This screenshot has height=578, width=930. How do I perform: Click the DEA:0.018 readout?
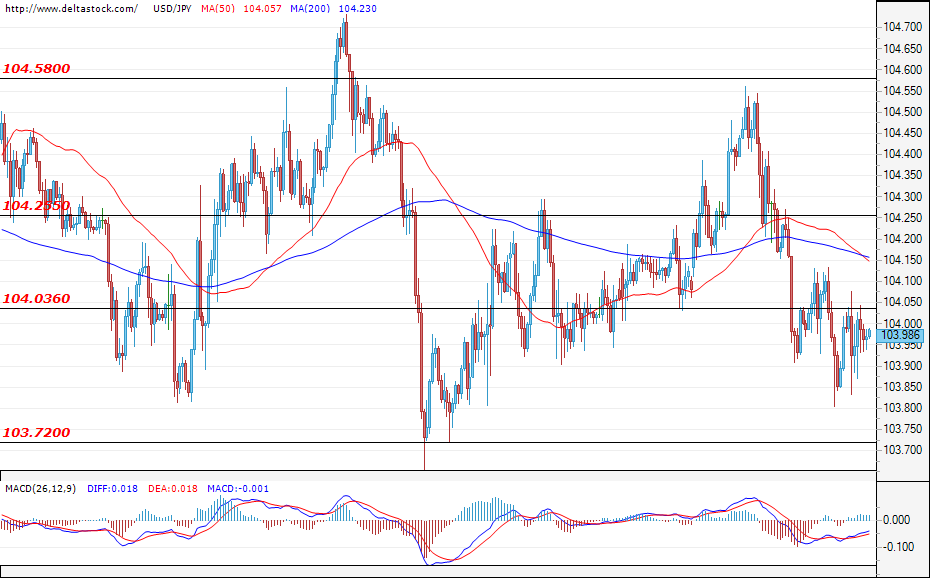pos(172,488)
